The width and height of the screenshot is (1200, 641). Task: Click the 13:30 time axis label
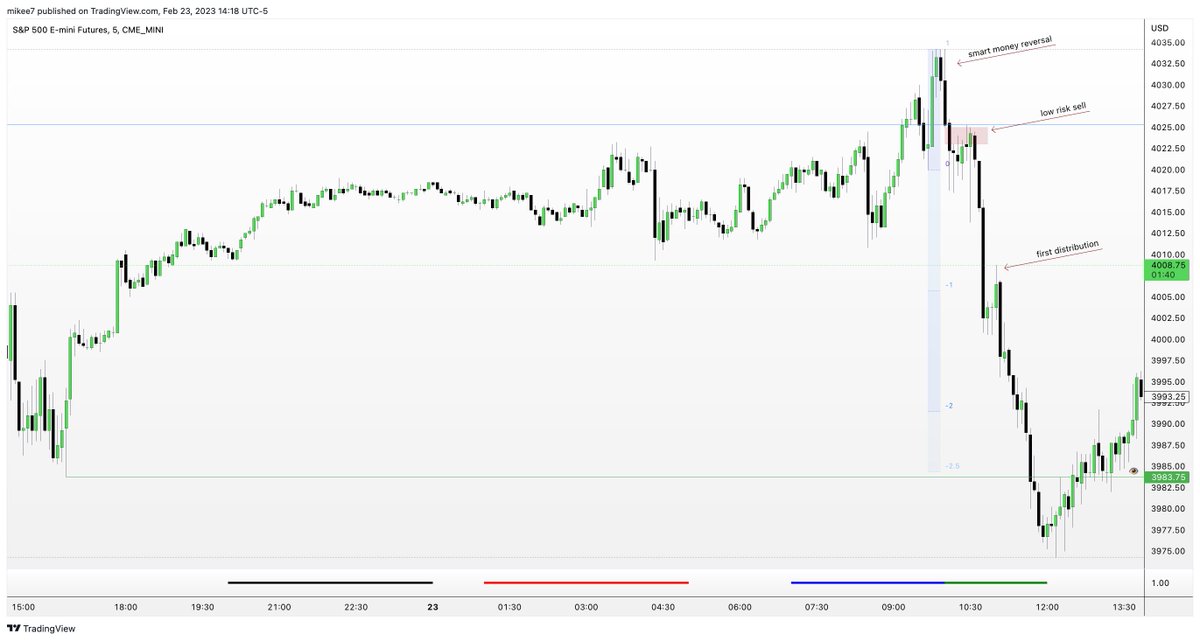point(1124,607)
